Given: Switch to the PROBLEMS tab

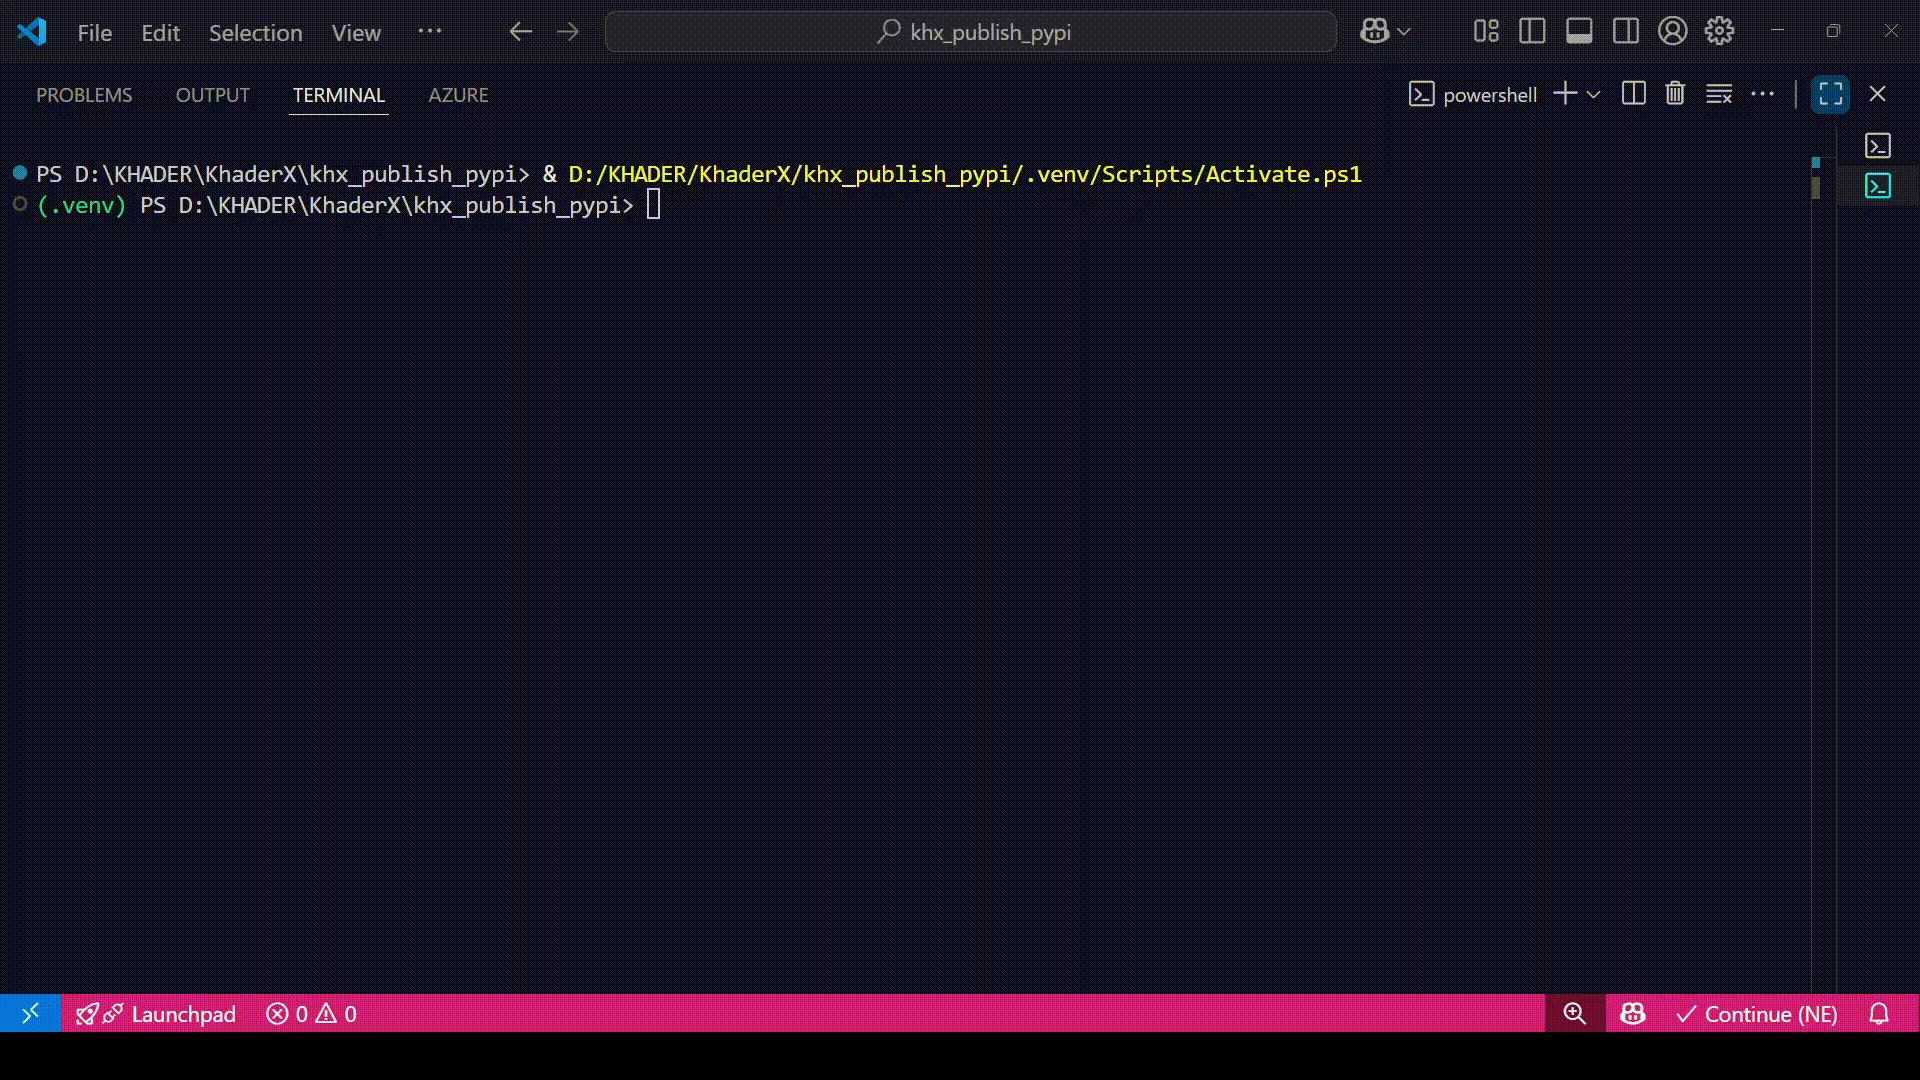Looking at the screenshot, I should pyautogui.click(x=84, y=95).
